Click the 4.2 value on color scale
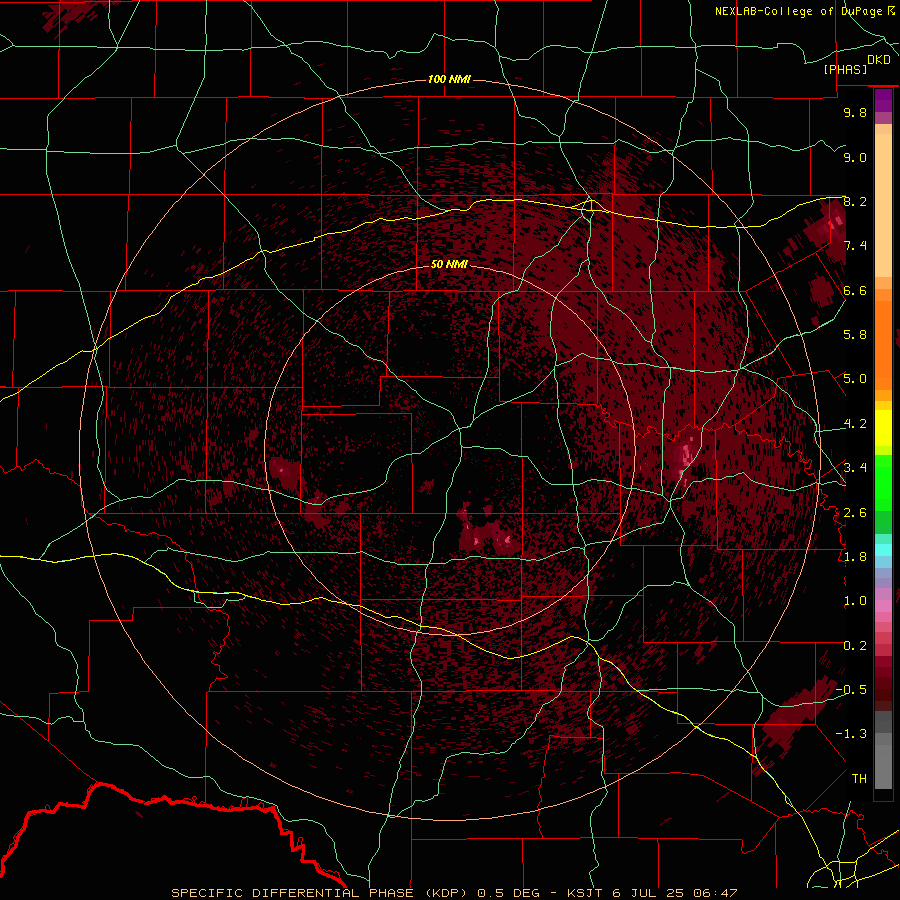Screen dimensions: 900x900 (x=855, y=423)
